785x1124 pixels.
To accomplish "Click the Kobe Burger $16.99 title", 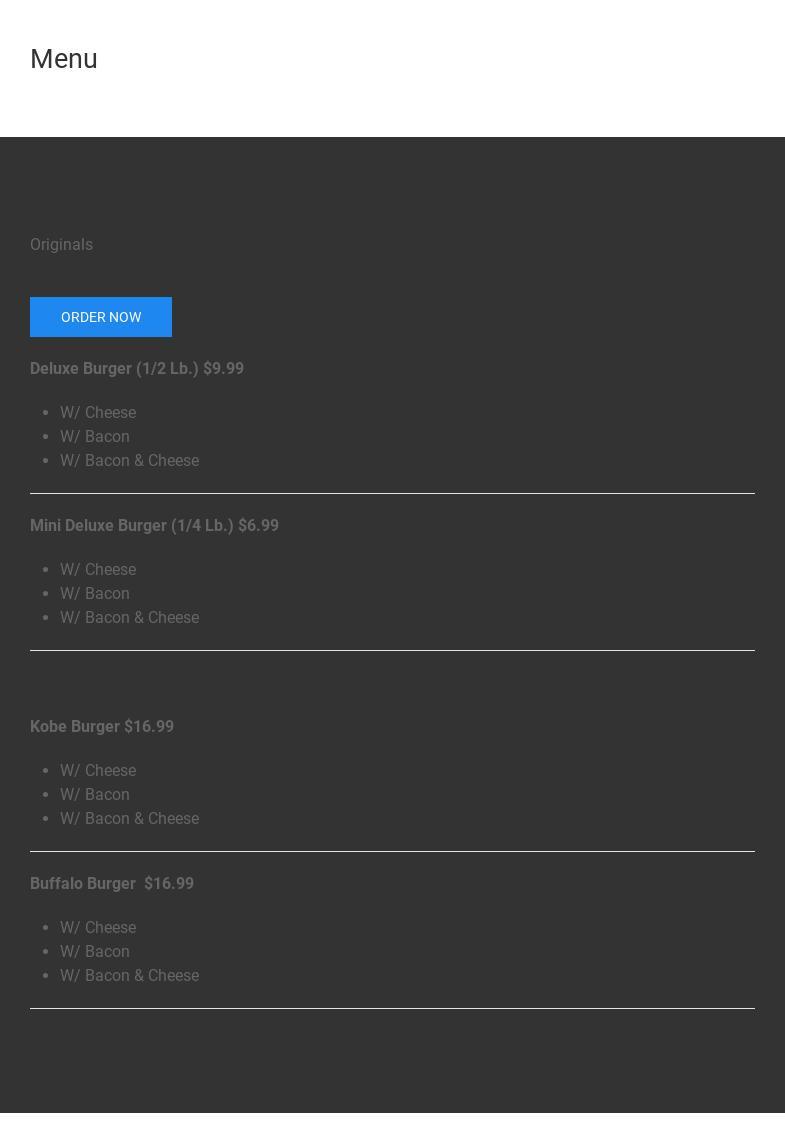I will pos(102,726).
